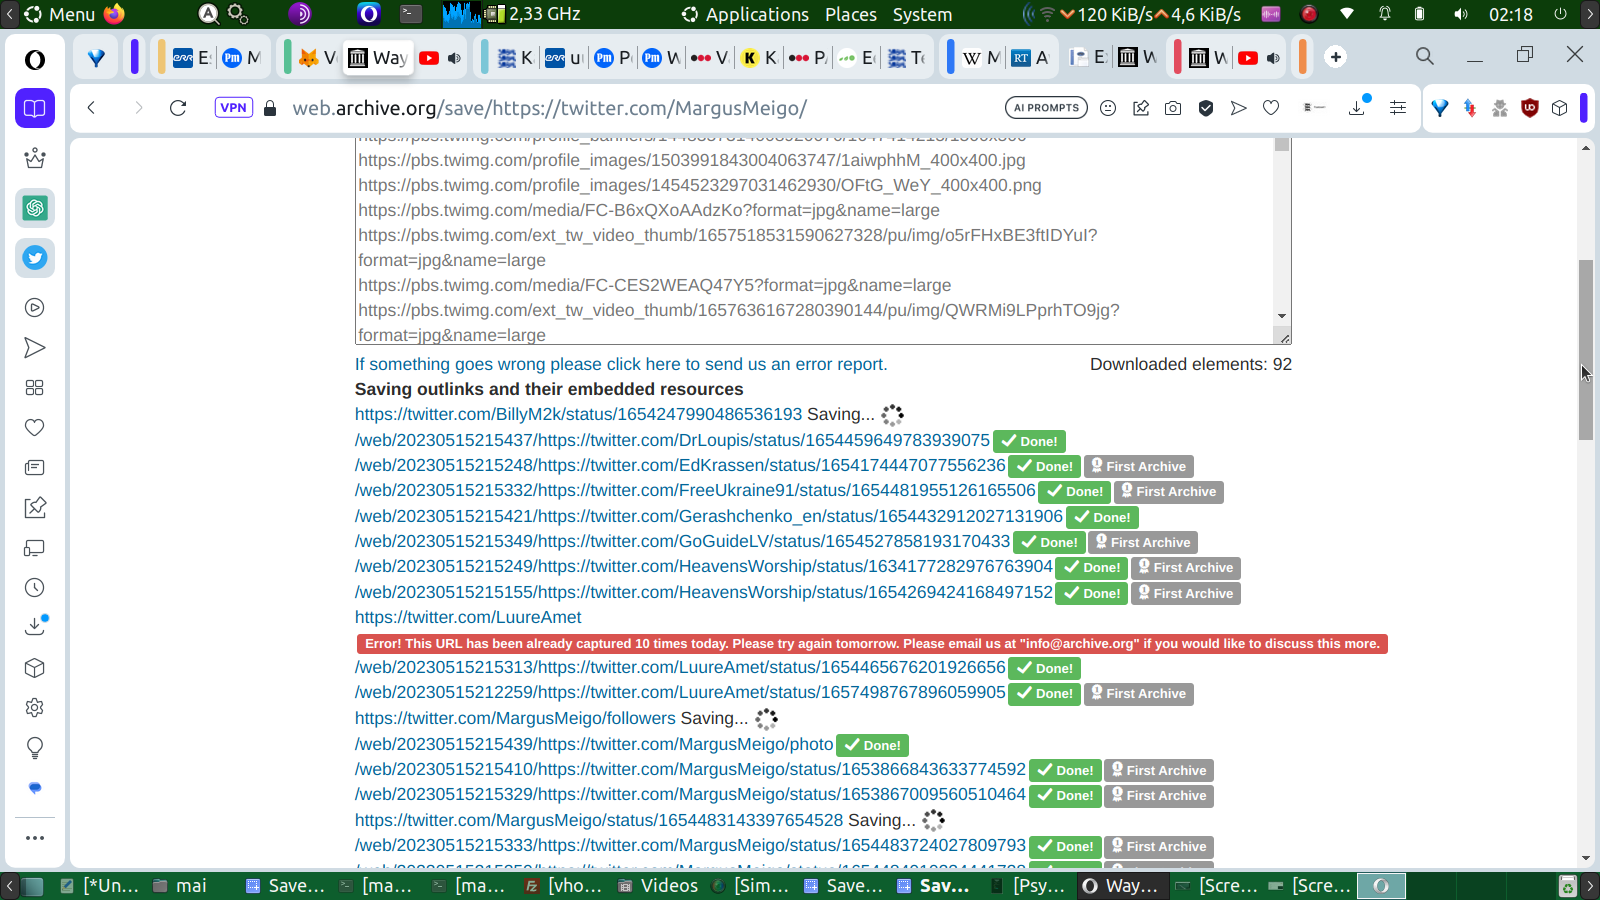1600x900 pixels.
Task: Open the Easy Setup sliders icon
Action: tap(1398, 108)
